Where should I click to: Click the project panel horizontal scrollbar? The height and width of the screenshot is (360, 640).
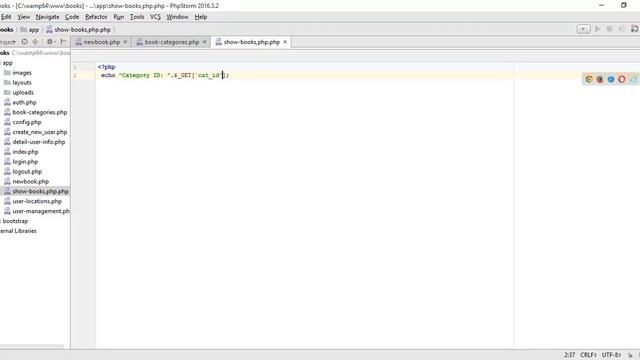32,347
